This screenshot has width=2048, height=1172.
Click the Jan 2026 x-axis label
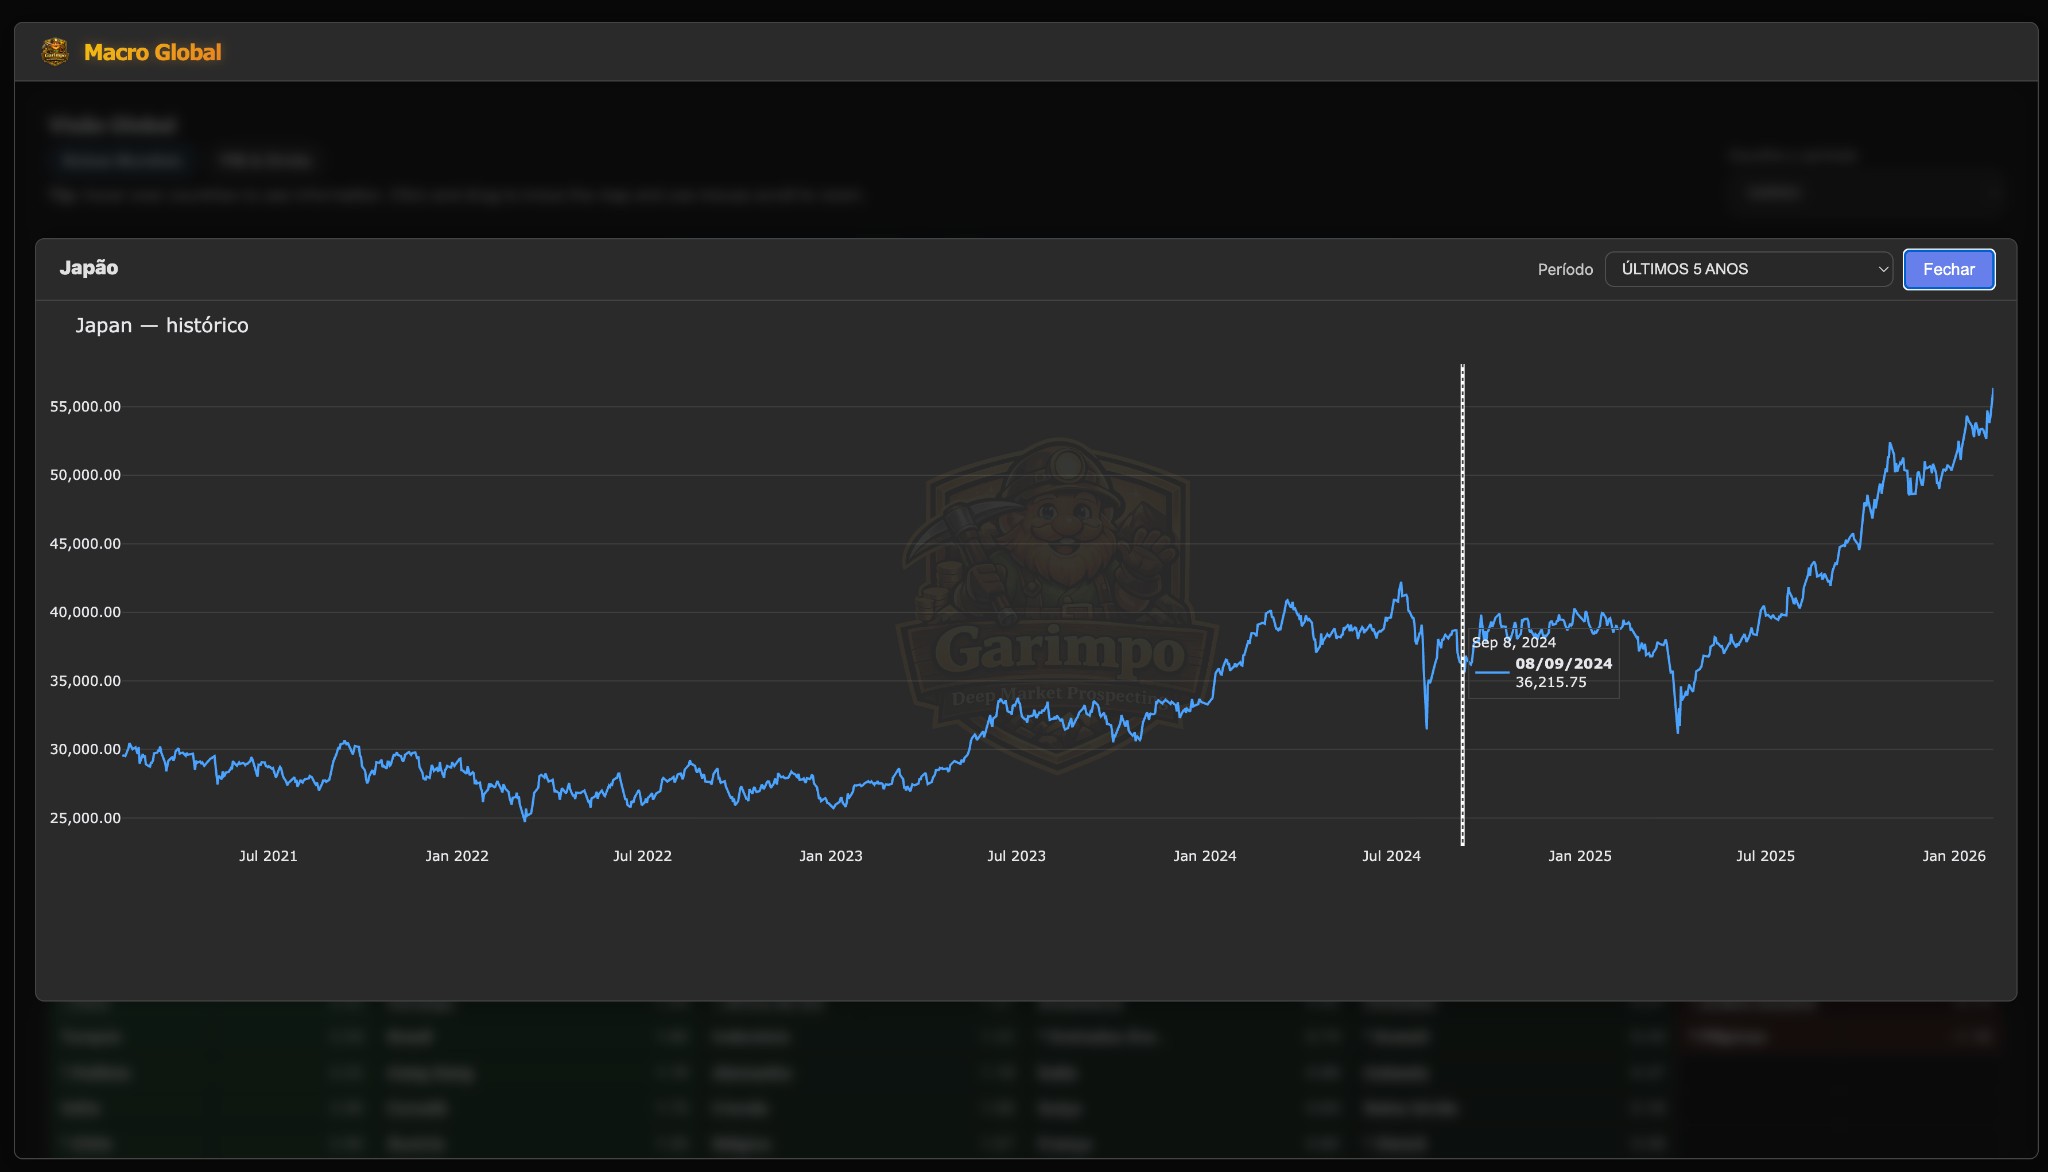click(1953, 856)
